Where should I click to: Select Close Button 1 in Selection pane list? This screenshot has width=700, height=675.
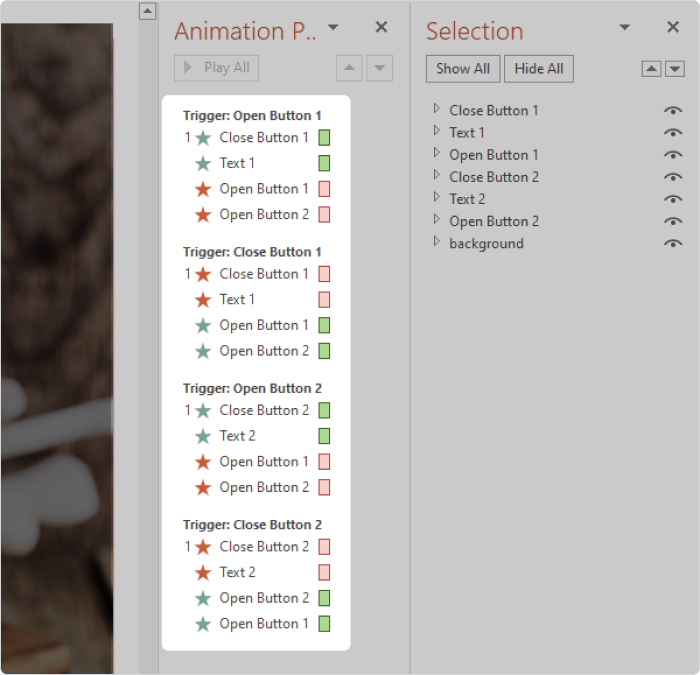pyautogui.click(x=494, y=110)
